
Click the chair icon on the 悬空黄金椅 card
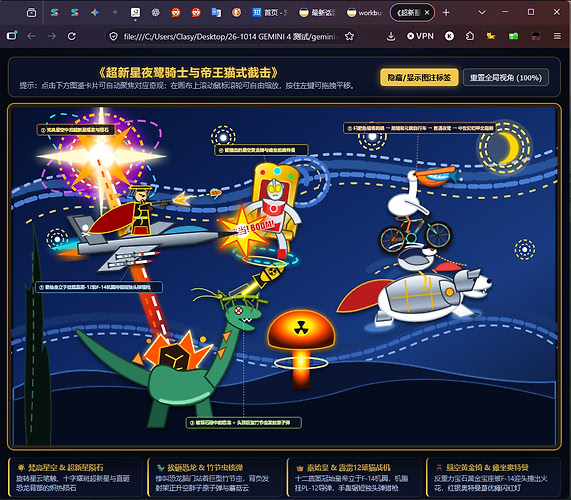[439, 468]
